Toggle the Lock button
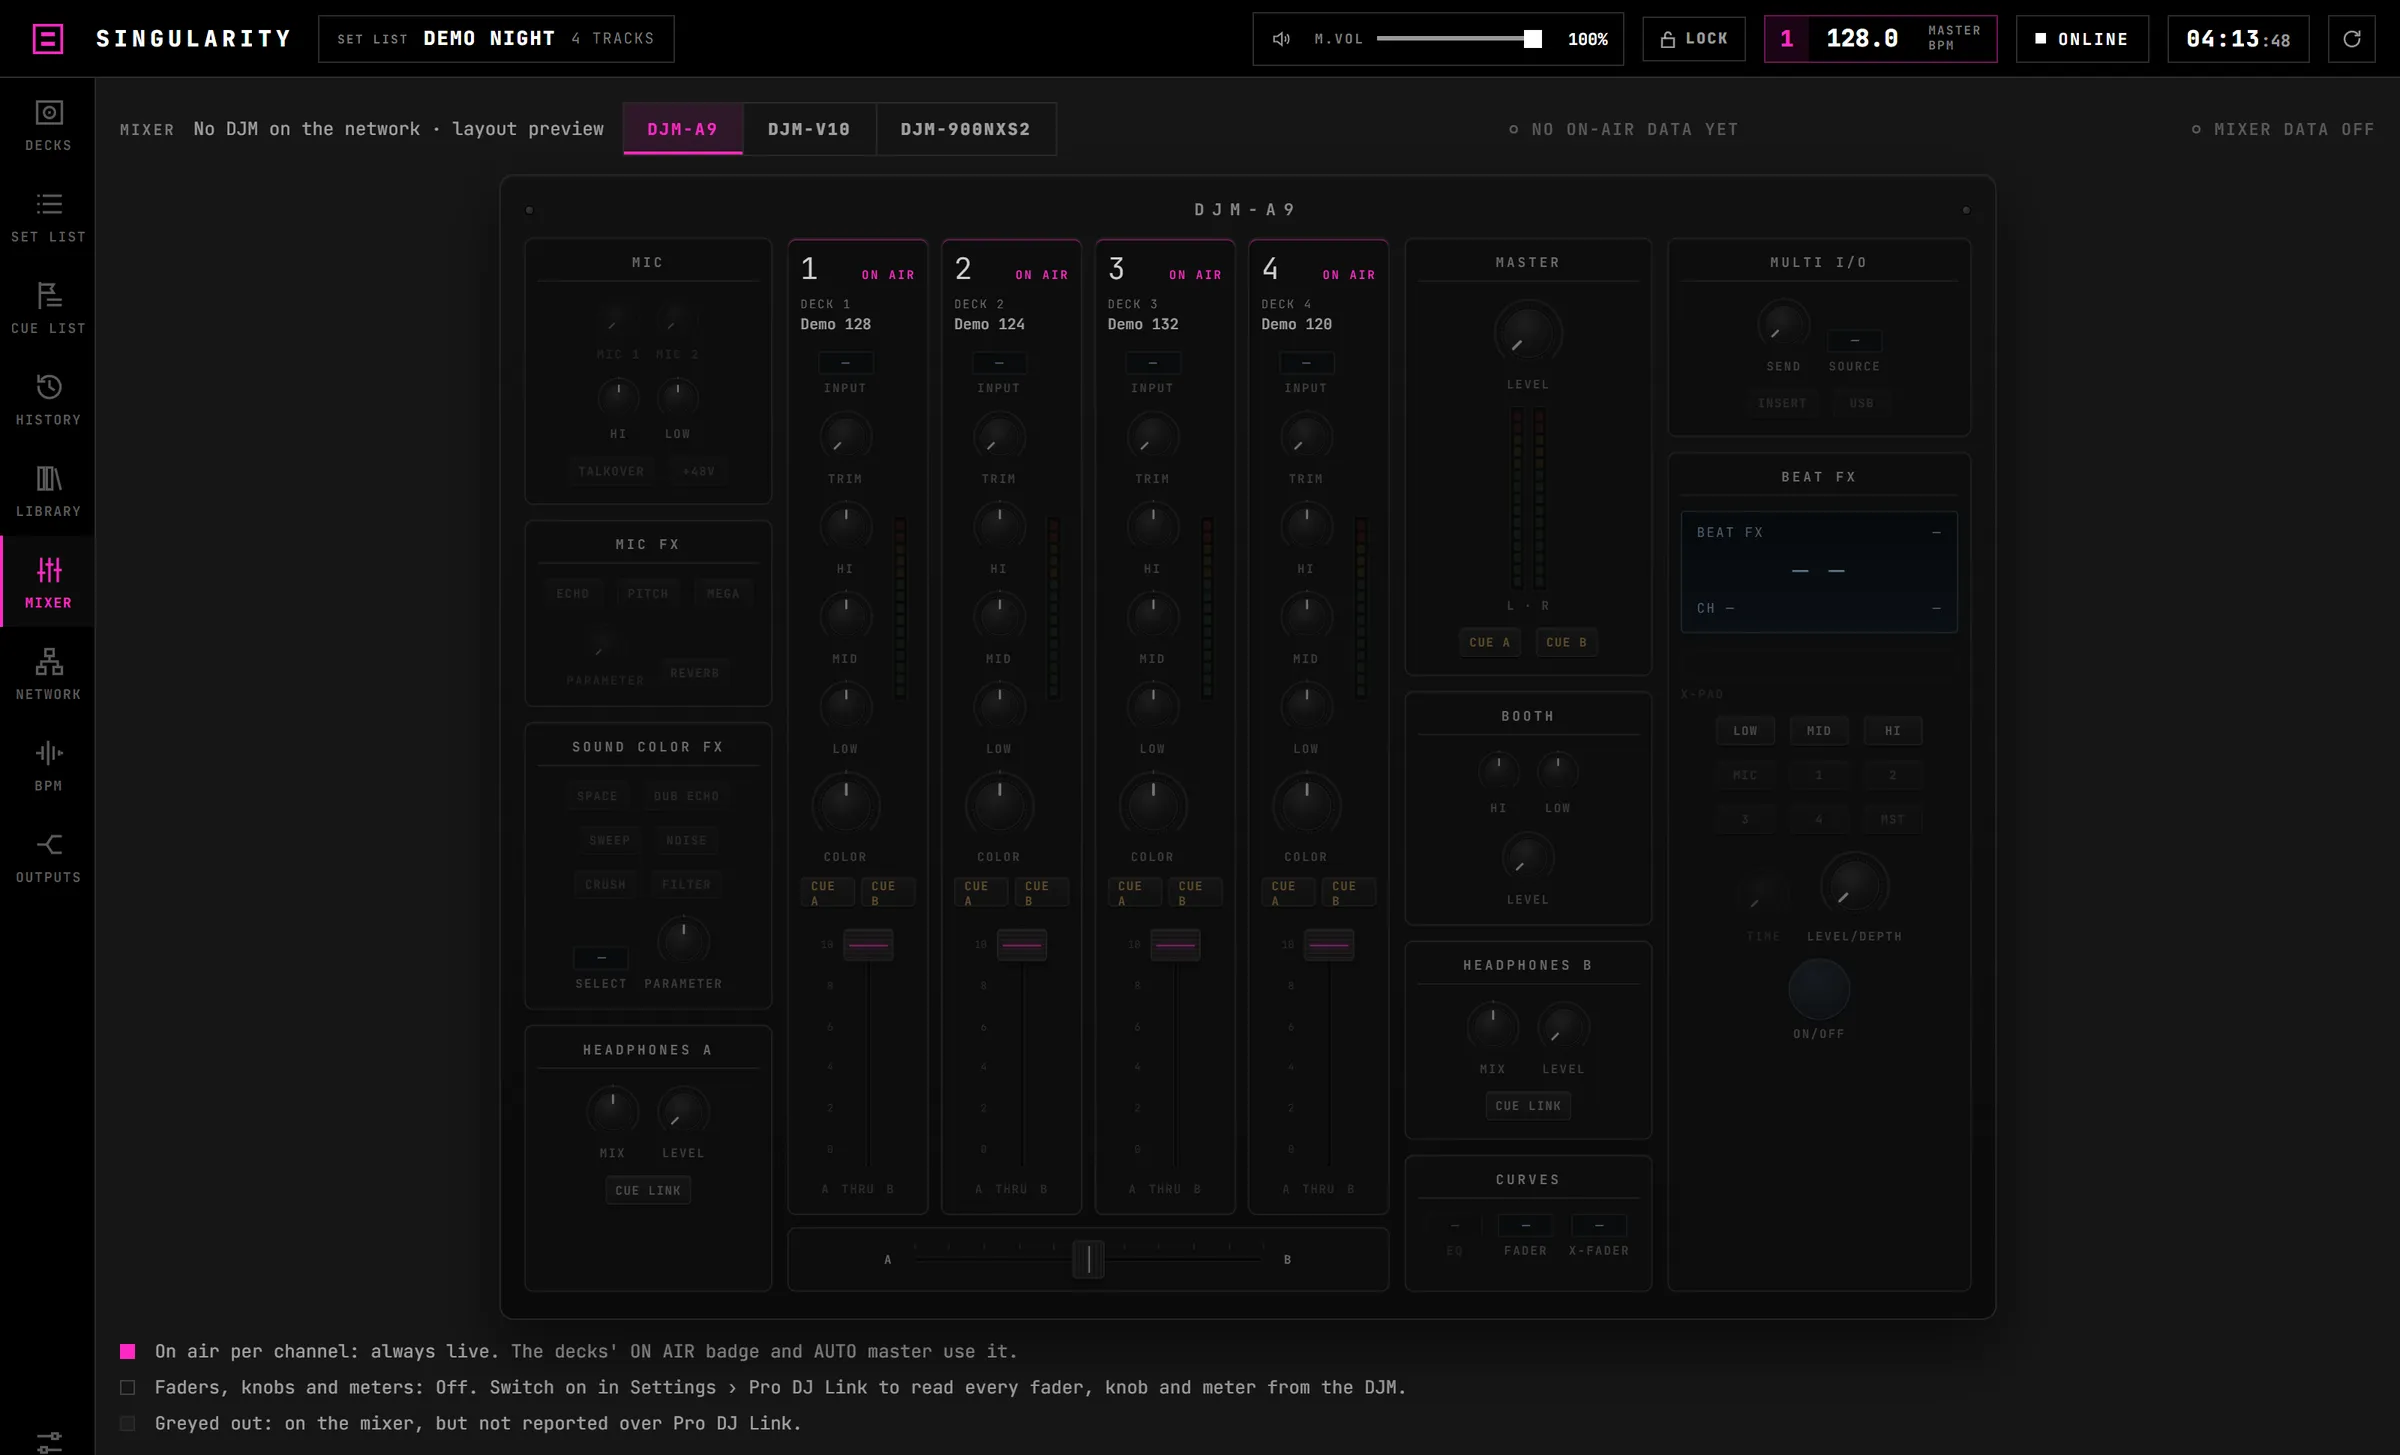Screen dimensions: 2400x1455 [x=1694, y=39]
